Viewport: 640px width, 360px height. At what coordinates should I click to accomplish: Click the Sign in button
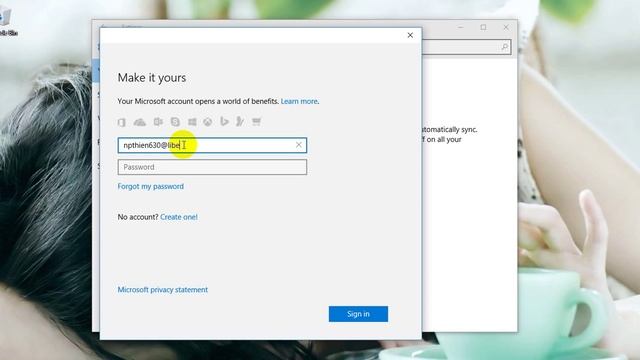tap(358, 314)
